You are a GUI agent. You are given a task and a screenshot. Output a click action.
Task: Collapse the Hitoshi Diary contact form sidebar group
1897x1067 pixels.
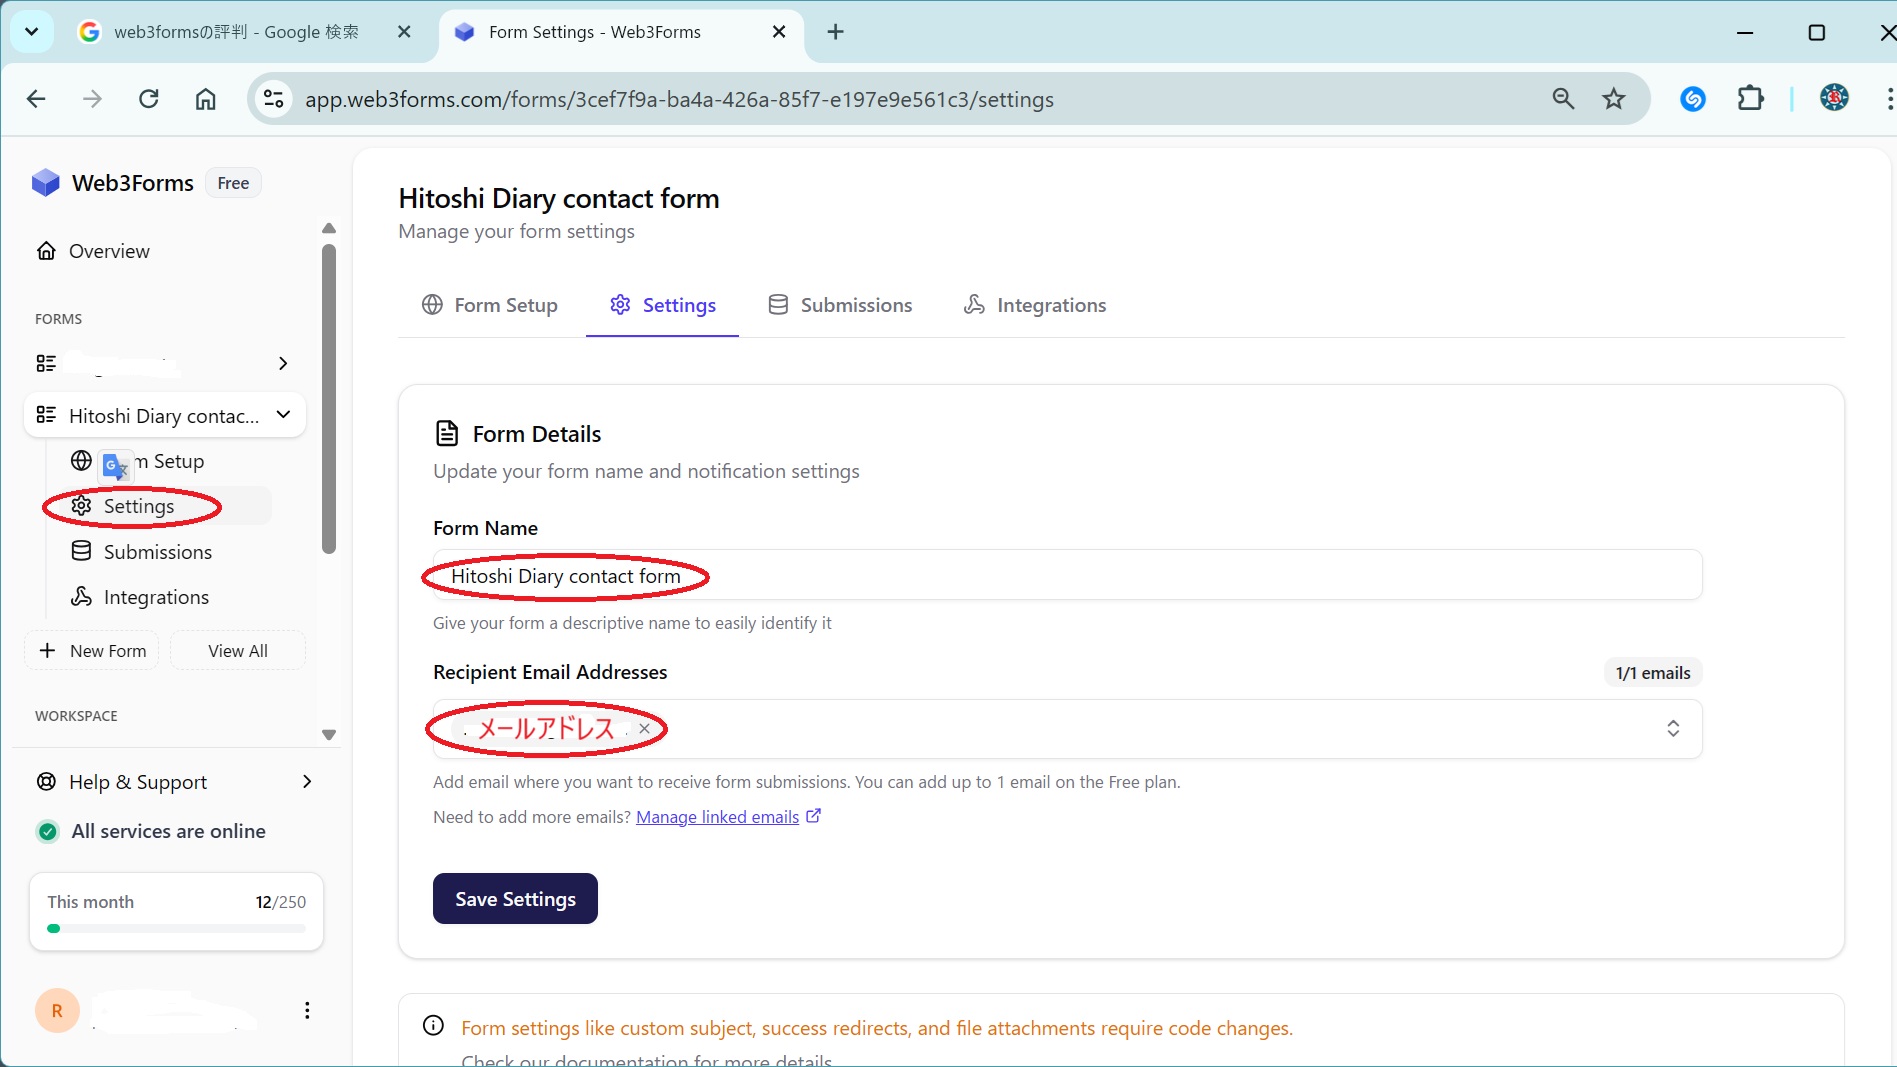(283, 415)
